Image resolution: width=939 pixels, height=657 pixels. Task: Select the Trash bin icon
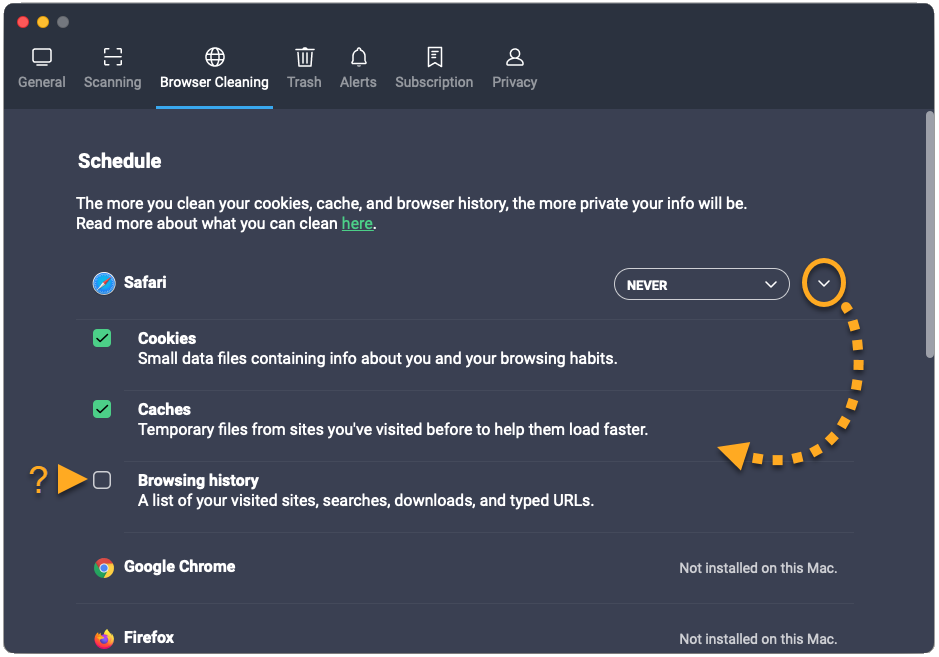pos(304,57)
